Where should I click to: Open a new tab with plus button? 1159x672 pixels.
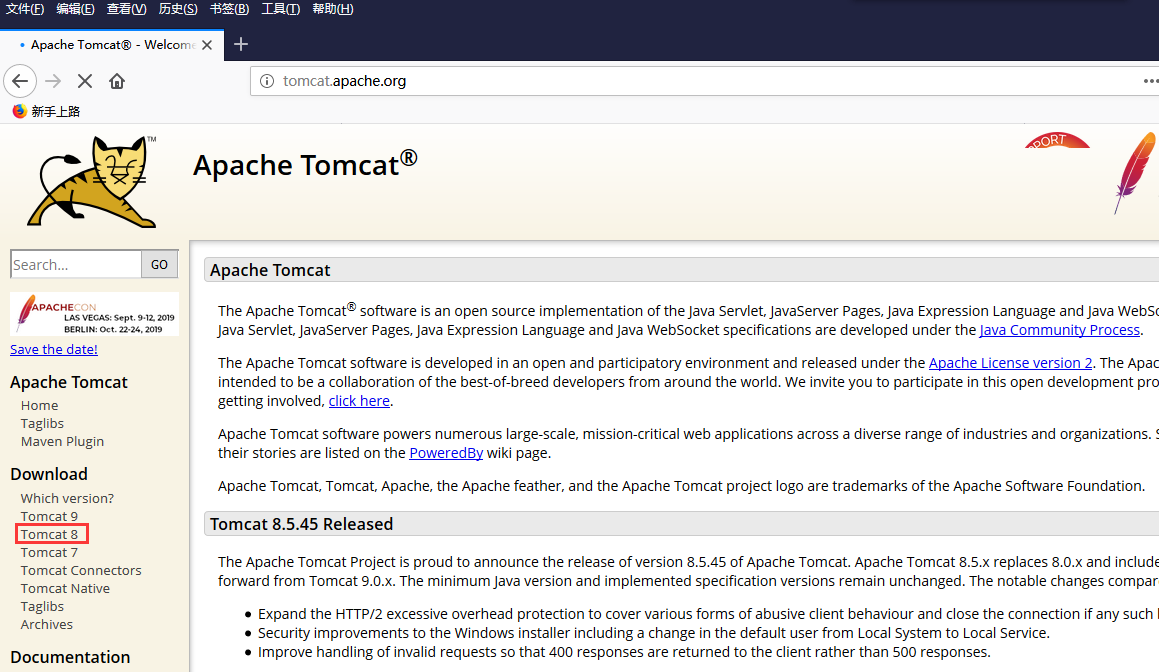(x=240, y=44)
